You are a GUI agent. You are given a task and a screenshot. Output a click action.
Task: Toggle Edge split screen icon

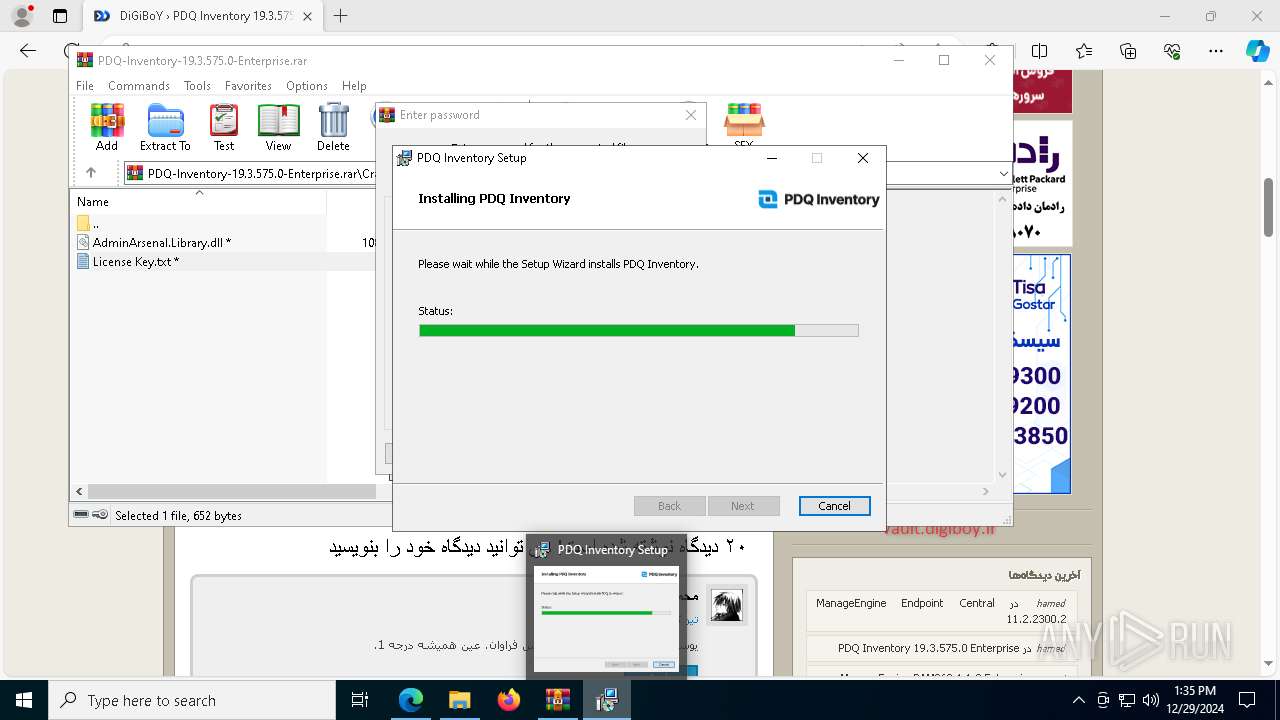[1040, 51]
